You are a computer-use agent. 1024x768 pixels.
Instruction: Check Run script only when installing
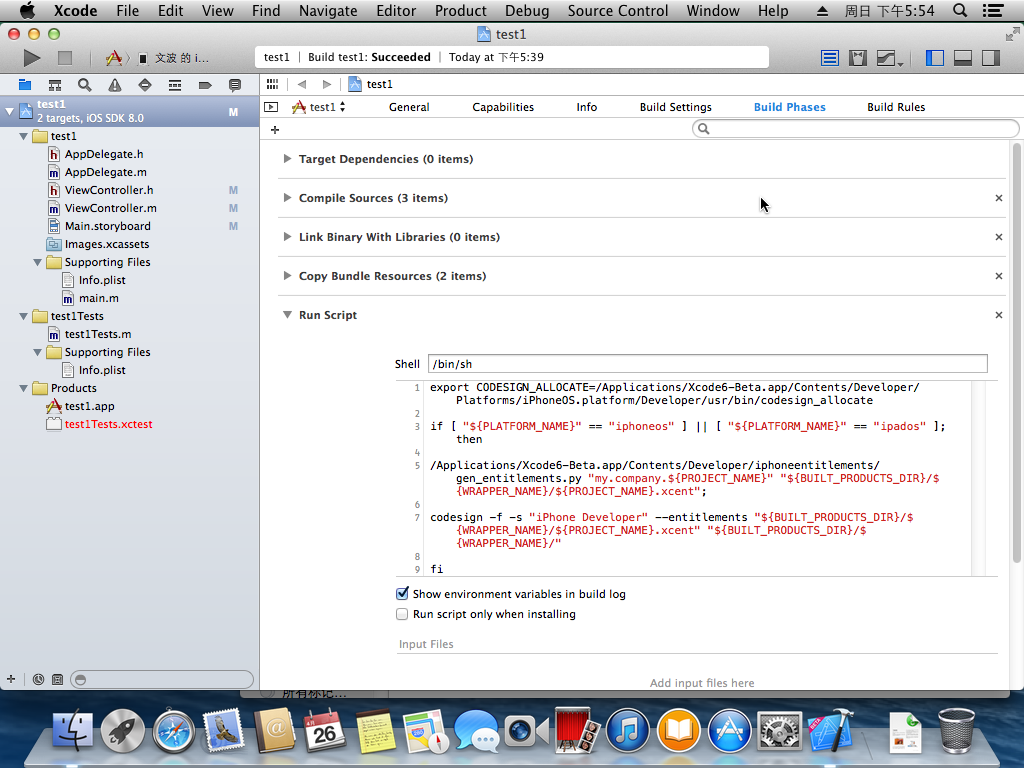(402, 614)
